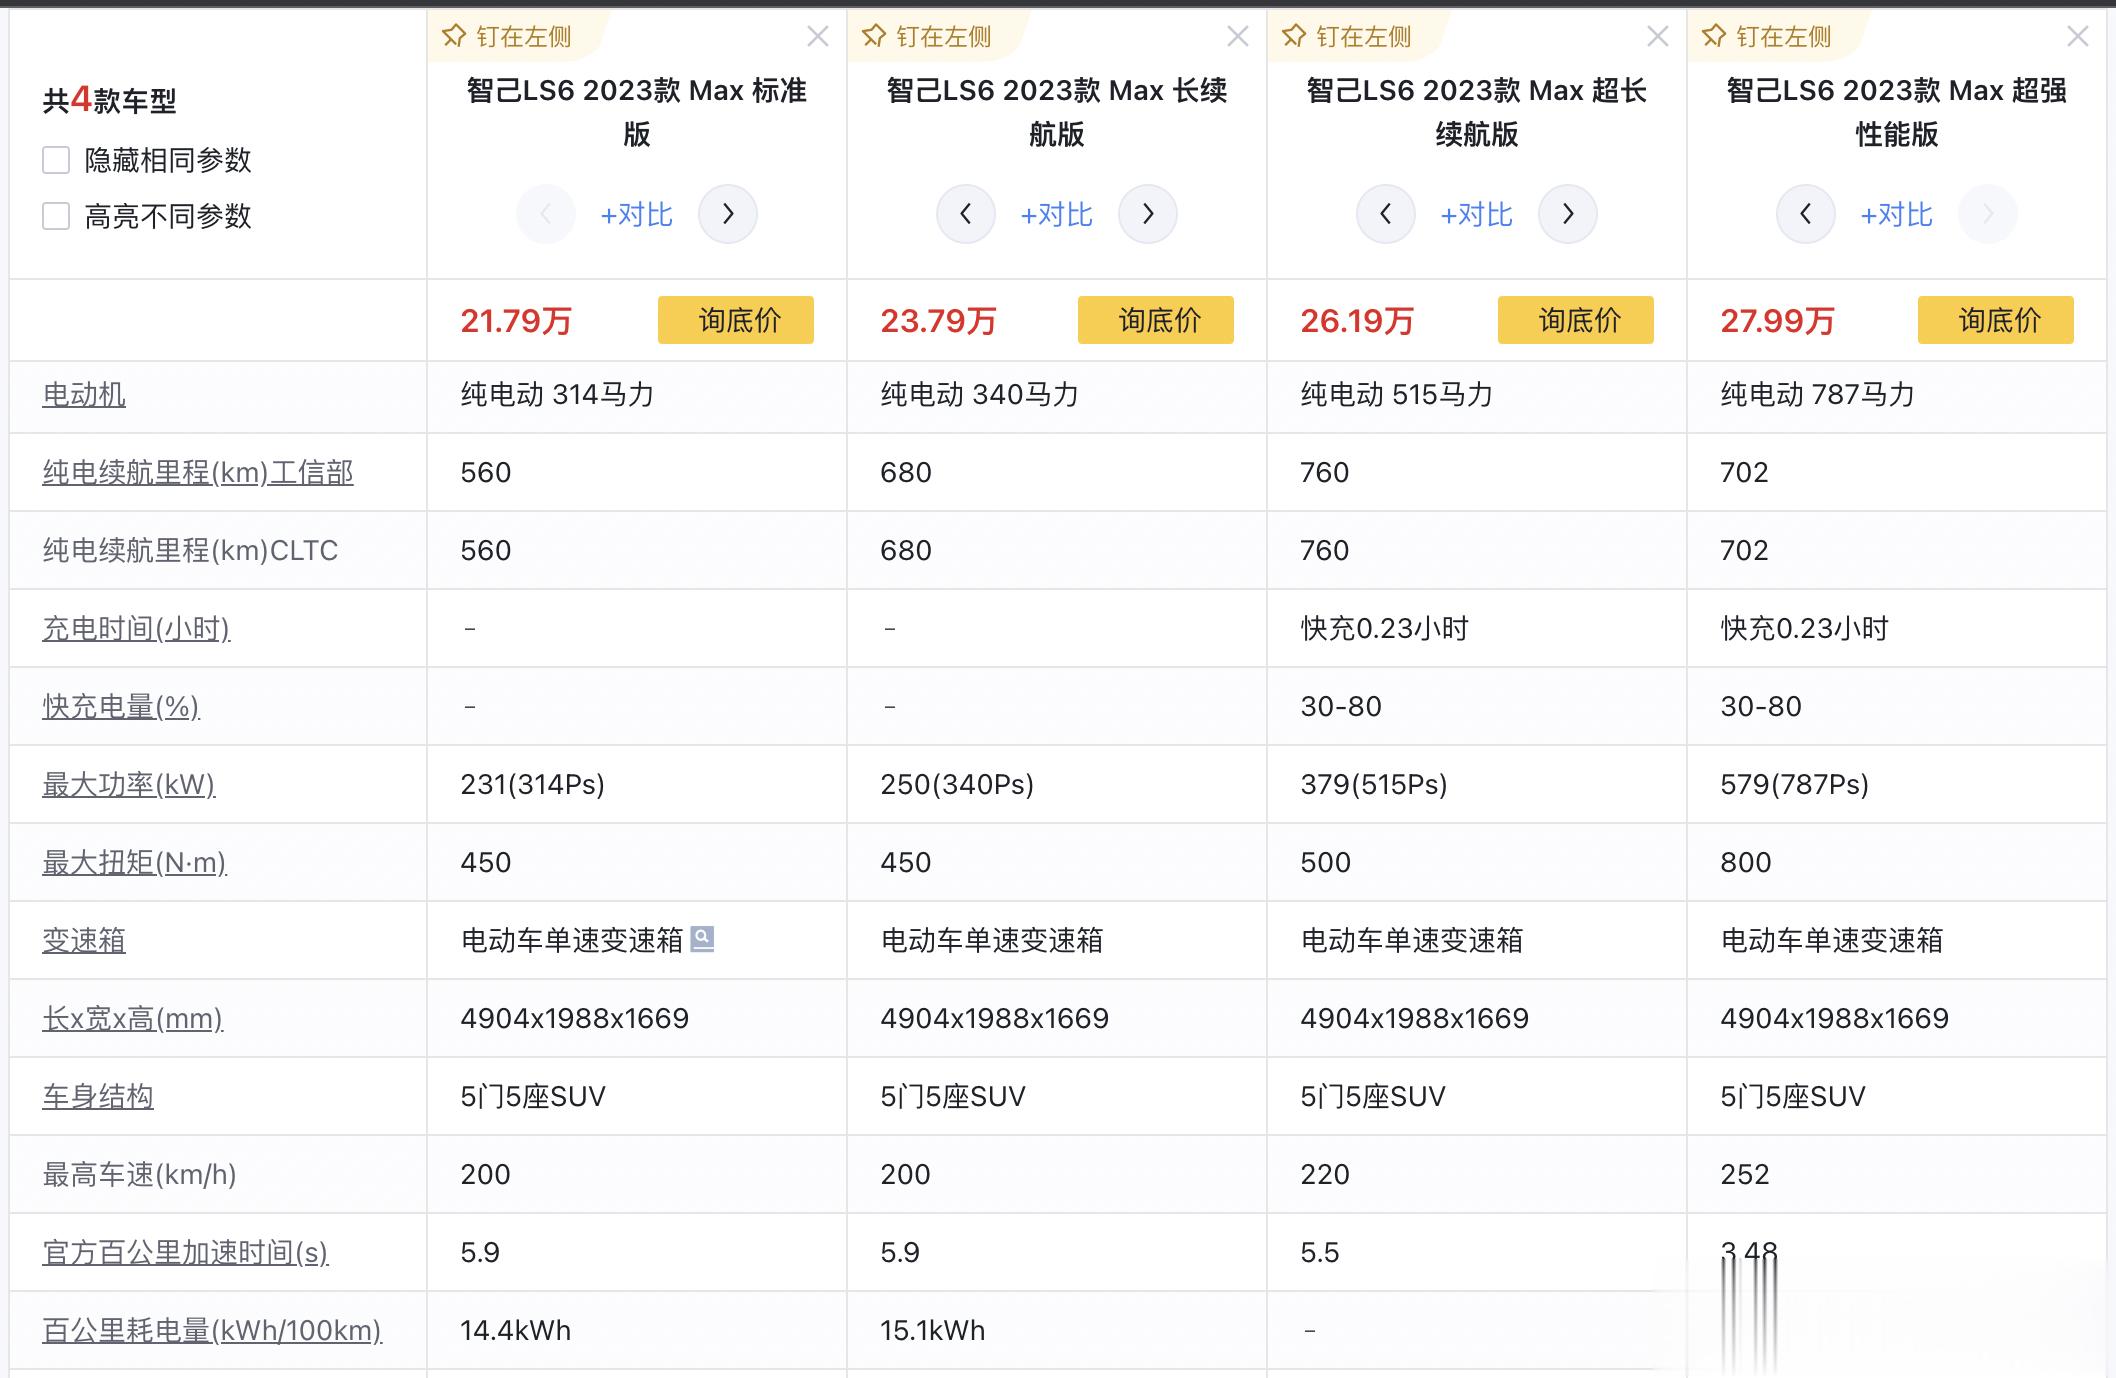Open the 百公里耗电量(kWh/100km) parameter link
Screen dimensions: 2116x1378
(x=212, y=1331)
